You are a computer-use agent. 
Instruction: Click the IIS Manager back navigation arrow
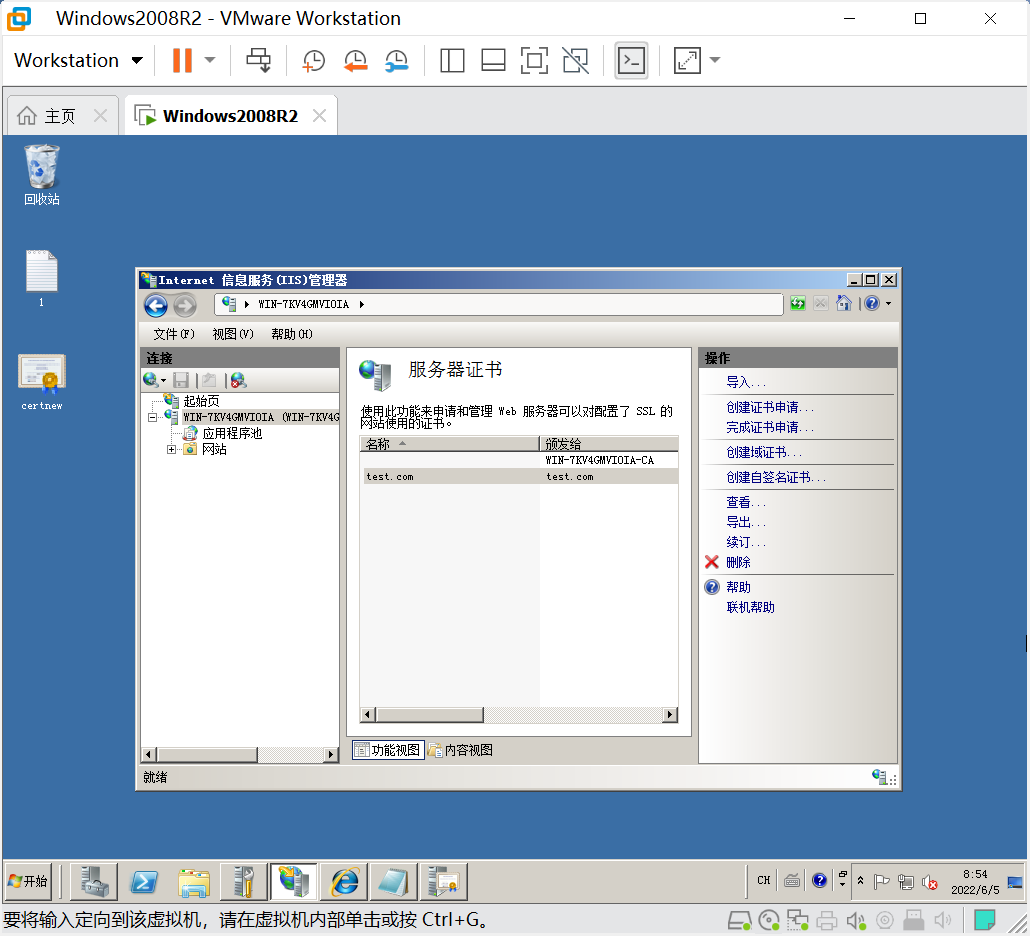[156, 305]
